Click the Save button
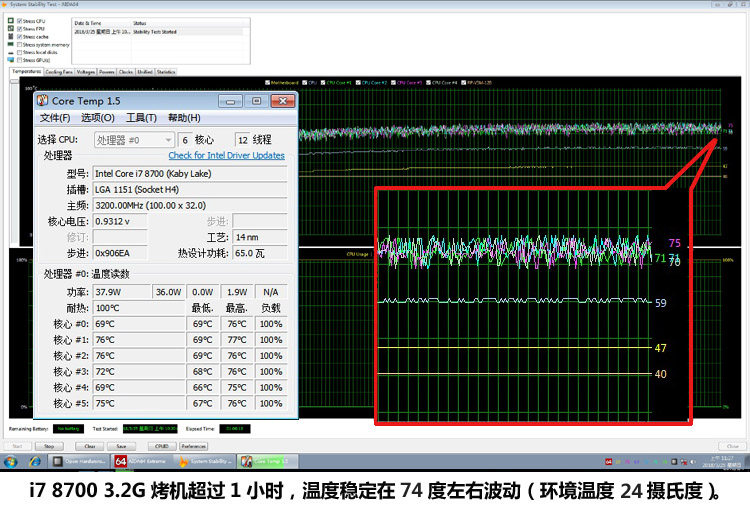Screen dimensions: 750x509 (121, 446)
